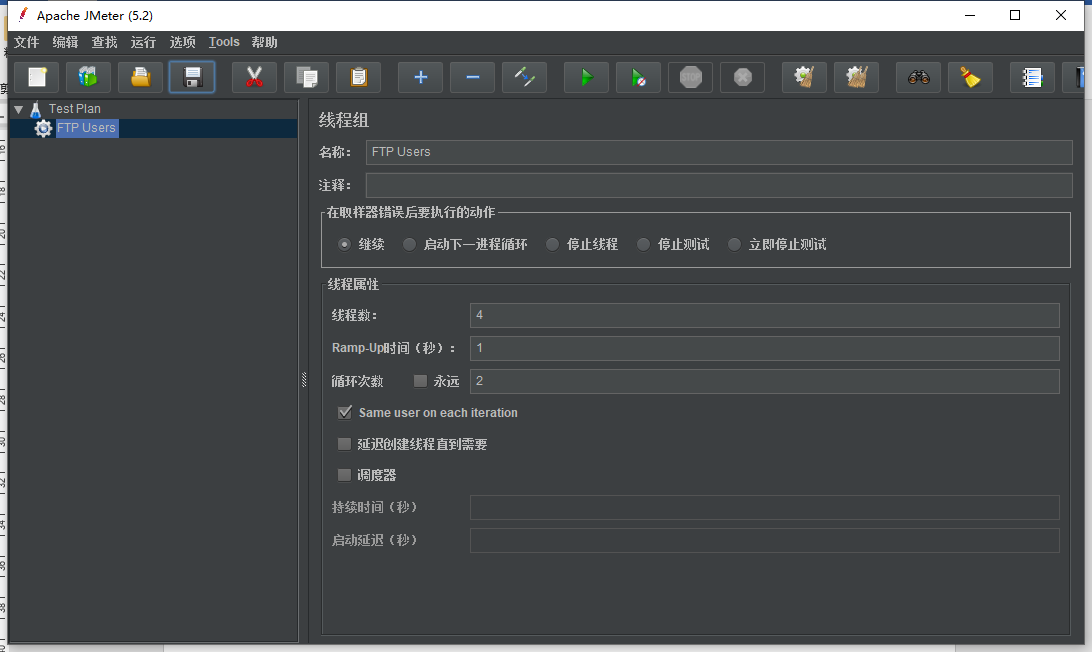Image resolution: width=1092 pixels, height=652 pixels.
Task: Uncheck Same user on each iteration
Action: tap(345, 412)
